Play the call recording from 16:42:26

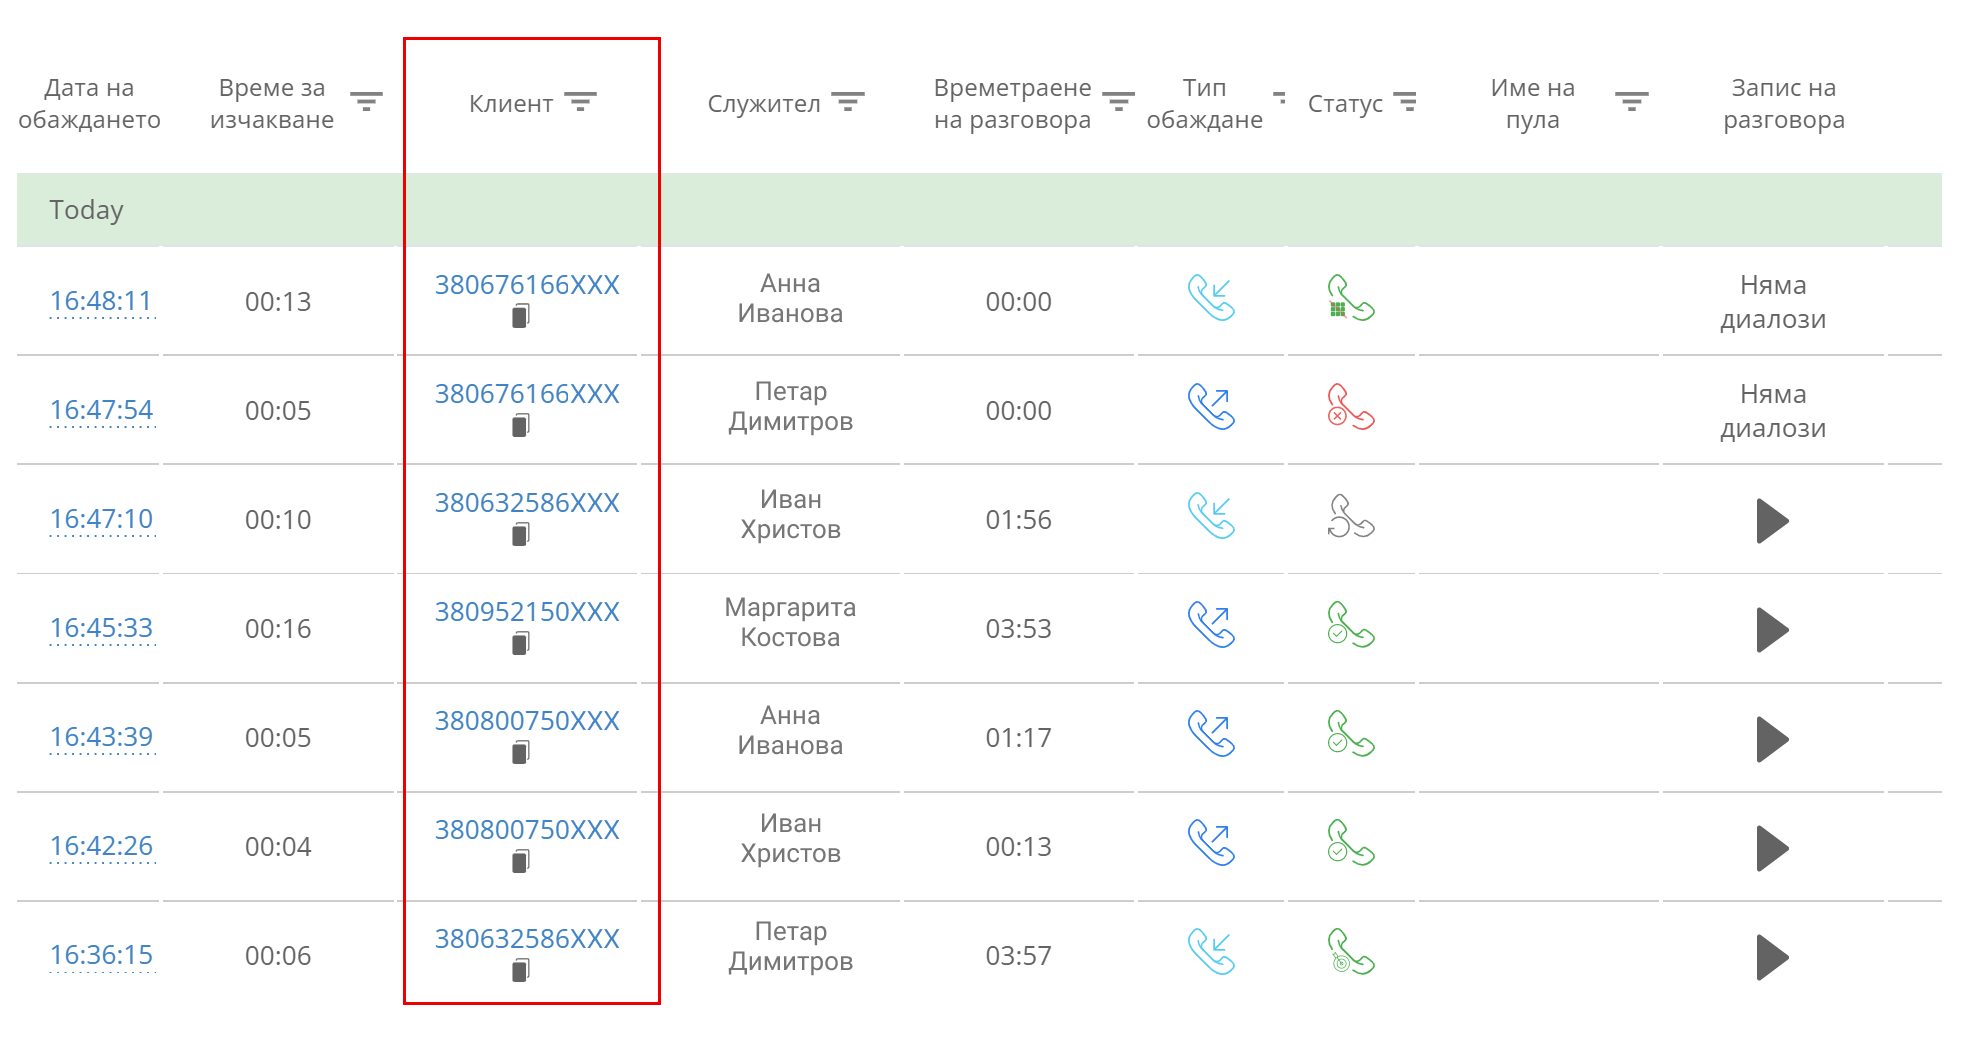point(1772,848)
